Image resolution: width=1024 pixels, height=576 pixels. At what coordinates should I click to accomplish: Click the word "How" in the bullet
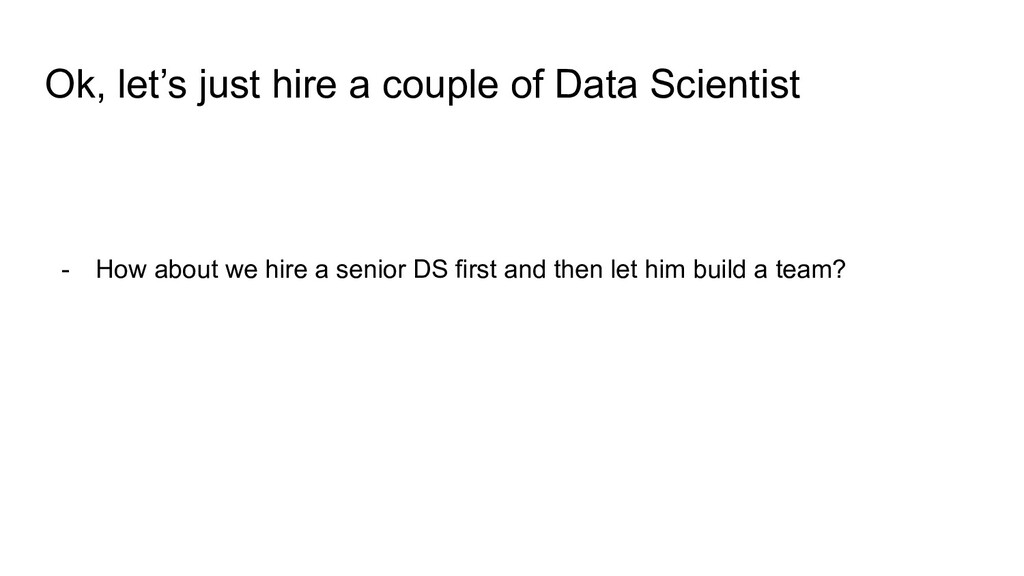(121, 269)
